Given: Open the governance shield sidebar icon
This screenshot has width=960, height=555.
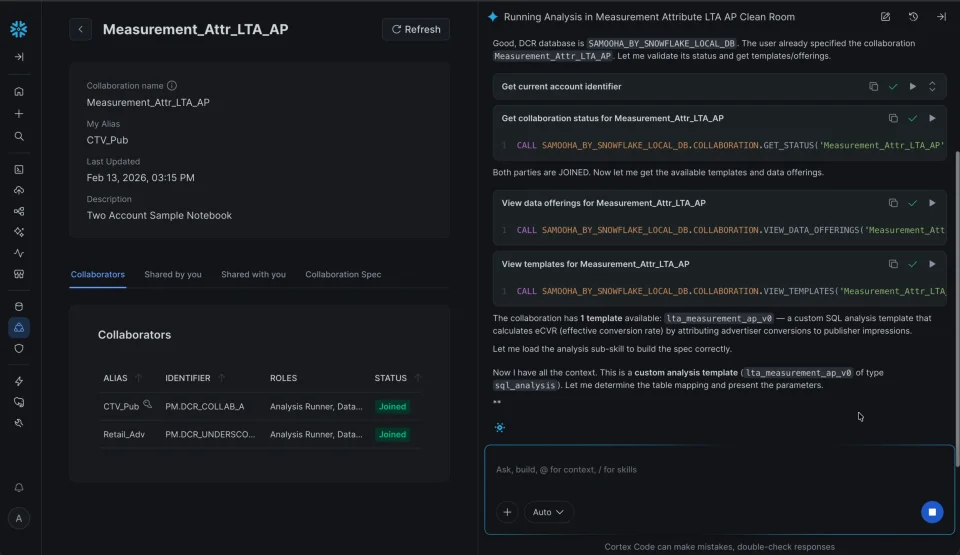Looking at the screenshot, I should tap(19, 349).
